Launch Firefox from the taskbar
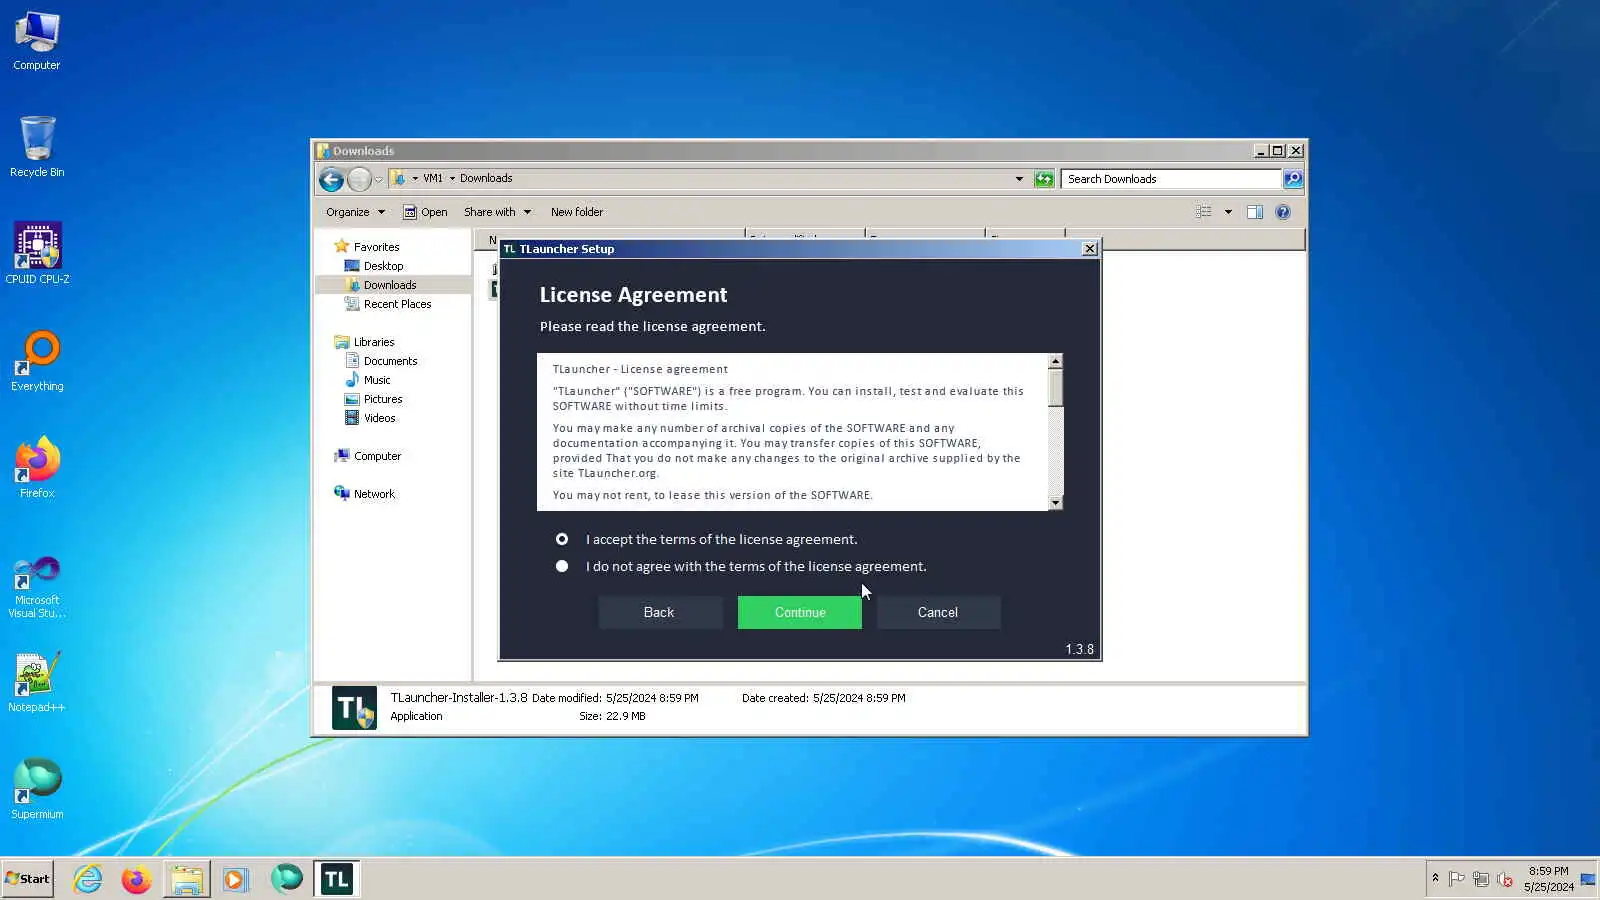The width and height of the screenshot is (1600, 900). [x=137, y=879]
